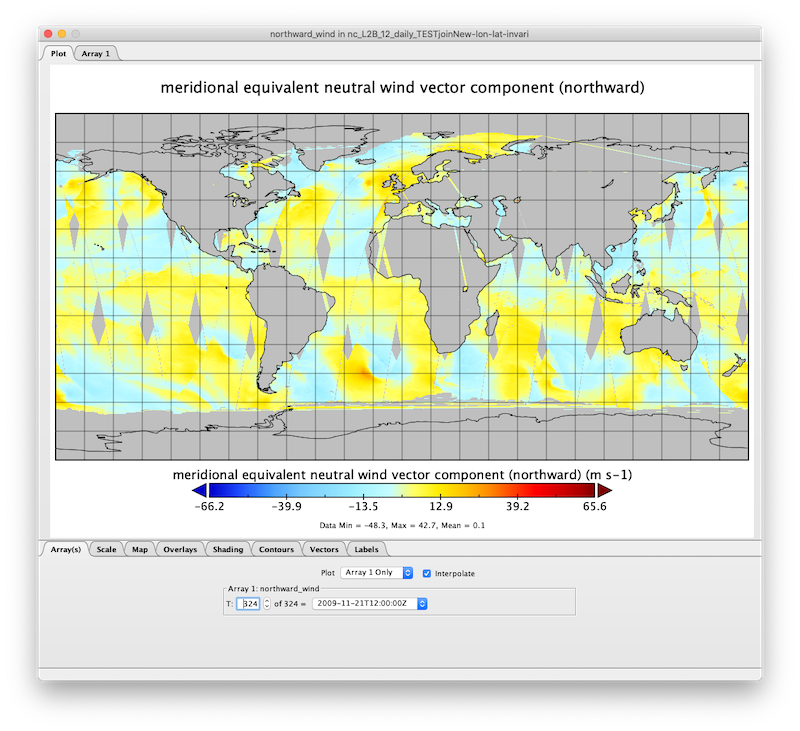Image resolution: width=800 pixels, height=731 pixels.
Task: Open the Plot 'Array 1 Only' dropdown
Action: point(377,573)
